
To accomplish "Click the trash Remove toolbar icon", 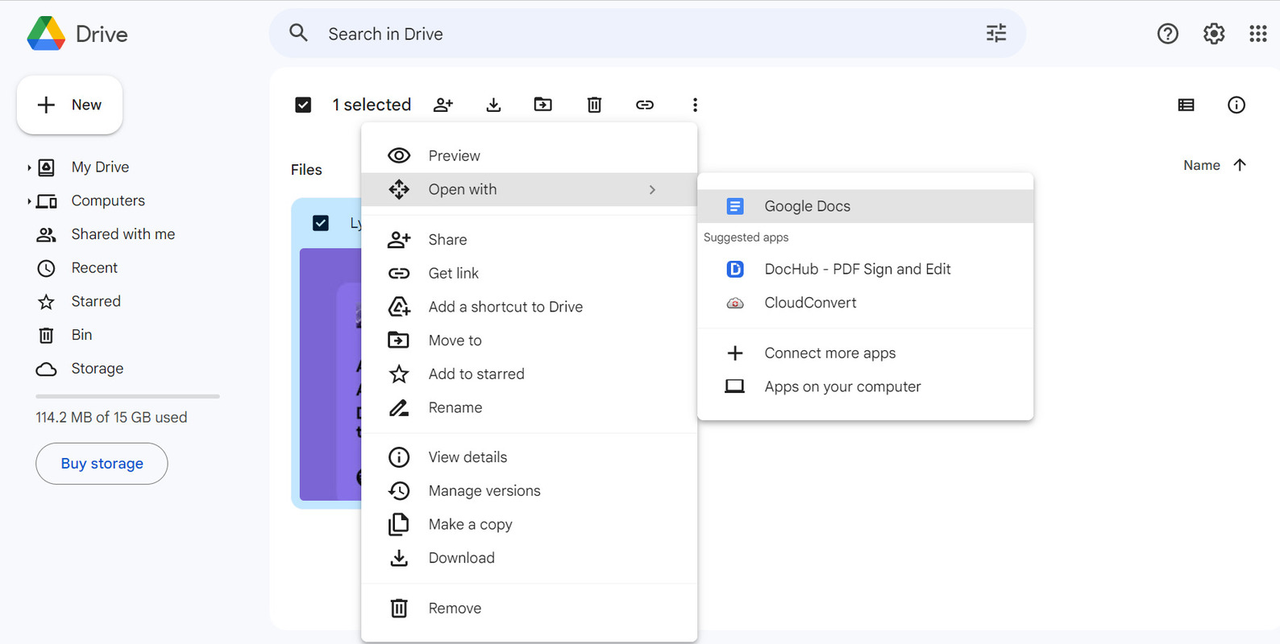I will [594, 105].
